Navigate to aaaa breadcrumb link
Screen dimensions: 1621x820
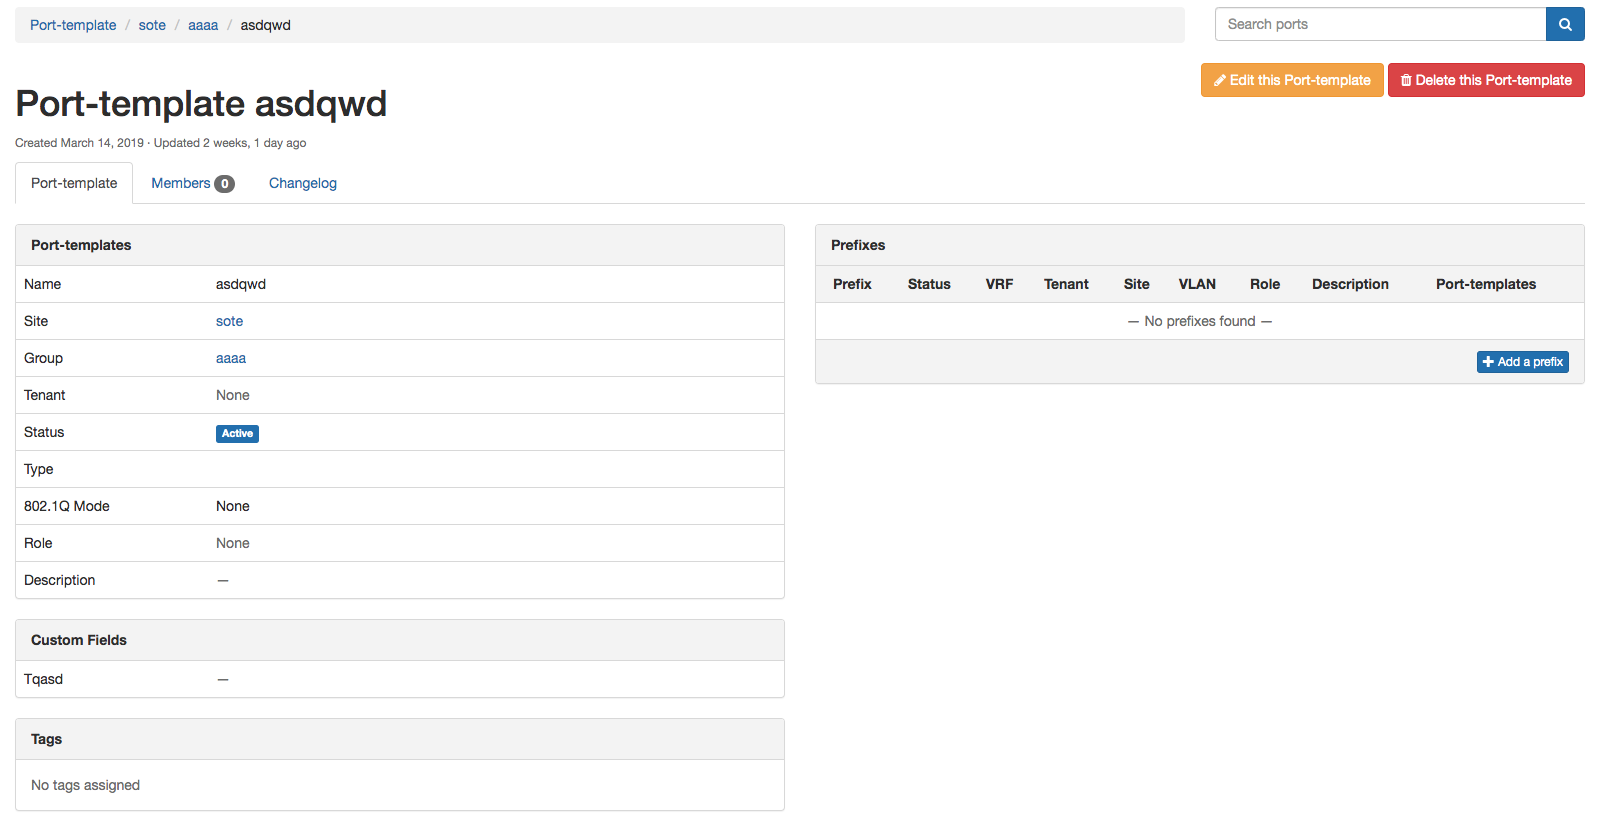coord(203,25)
